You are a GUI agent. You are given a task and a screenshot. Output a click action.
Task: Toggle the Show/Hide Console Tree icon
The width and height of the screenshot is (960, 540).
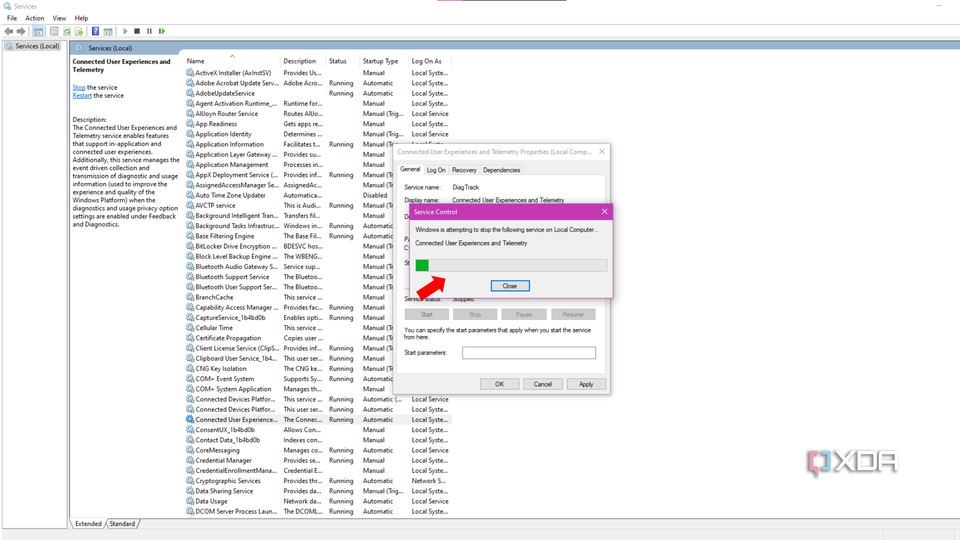(x=39, y=31)
